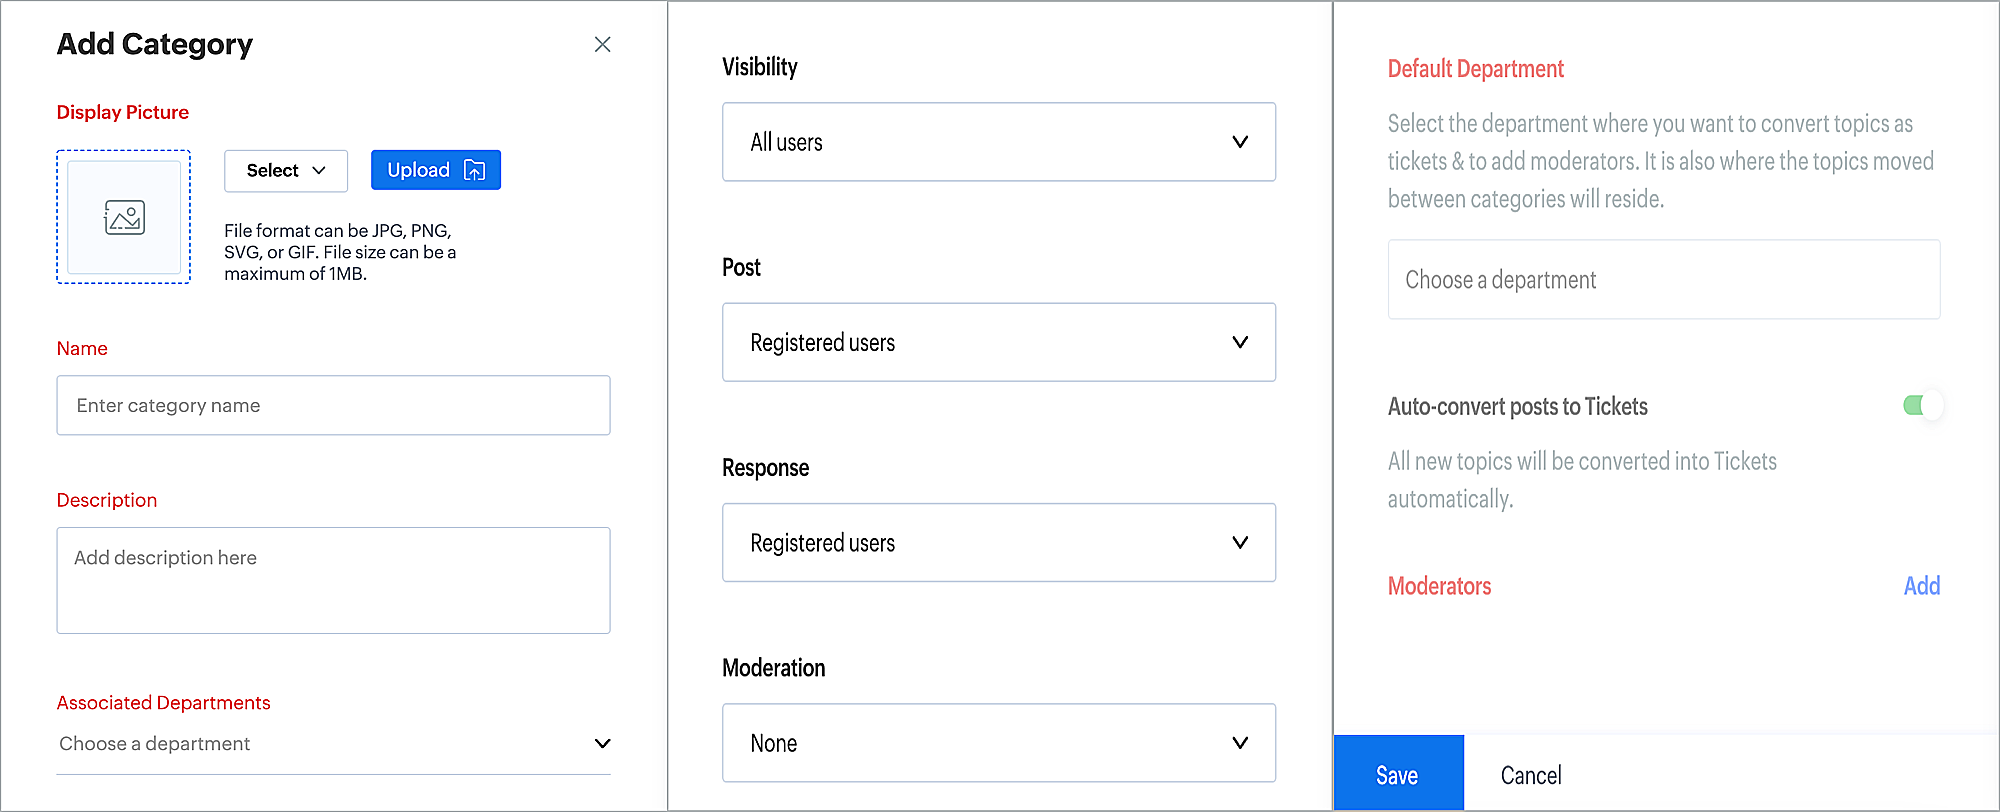Click the Add description here textbox

333,580
